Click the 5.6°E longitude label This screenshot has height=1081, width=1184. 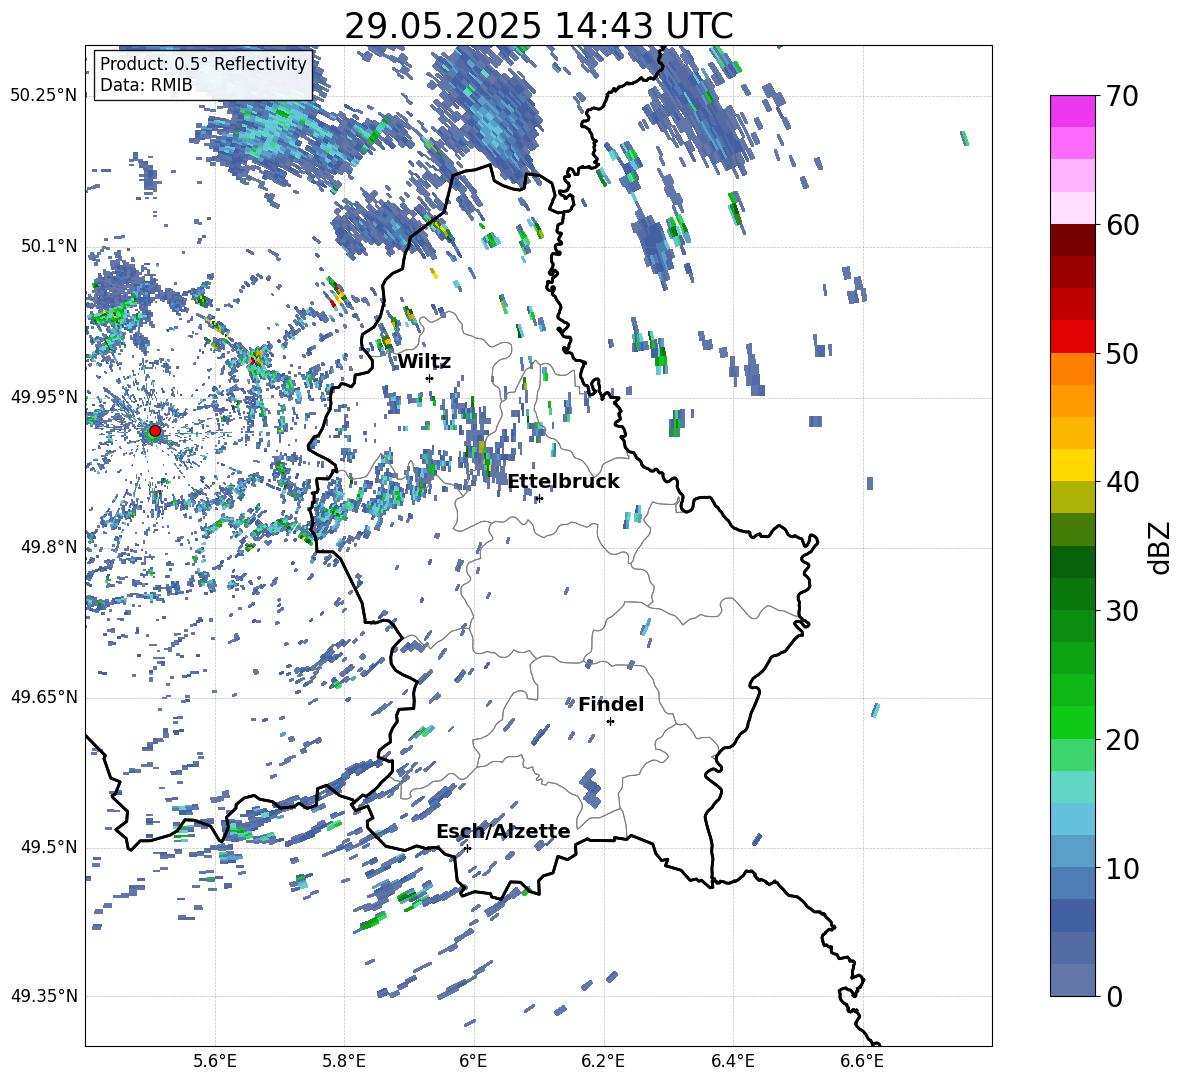pos(215,1061)
